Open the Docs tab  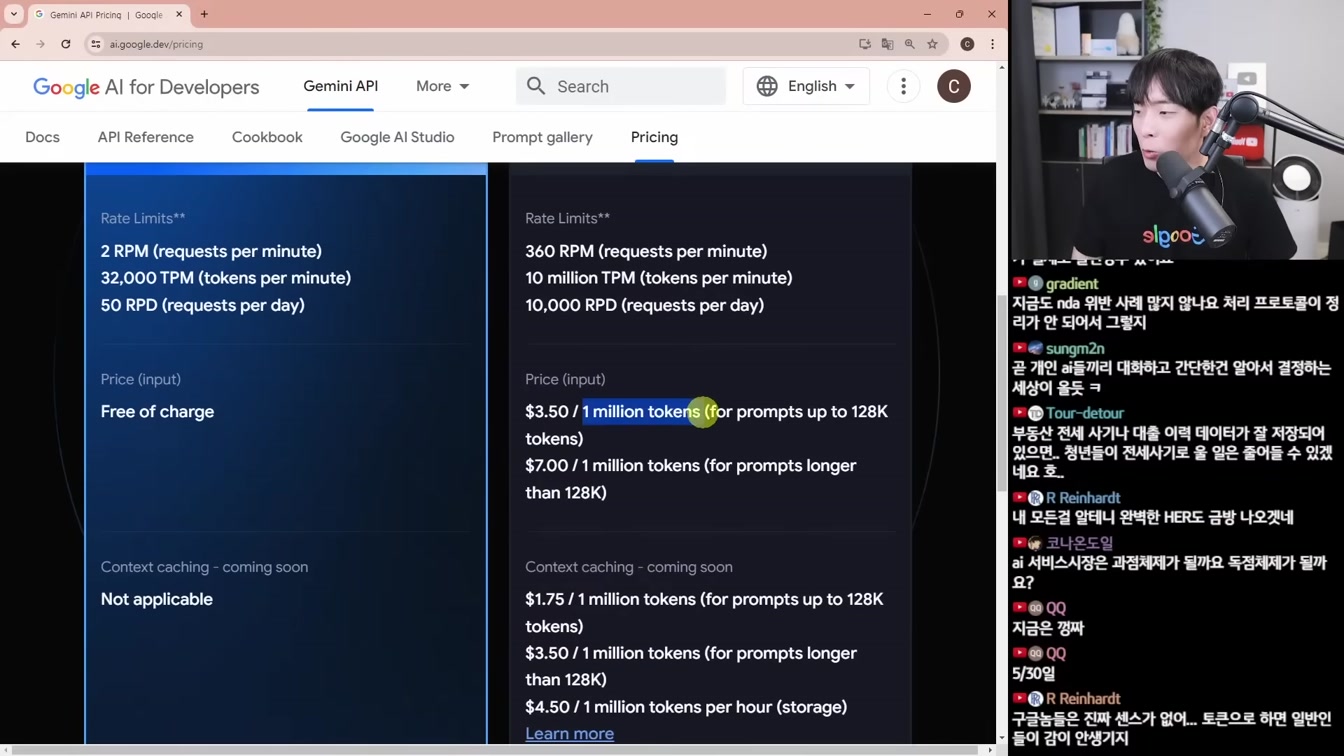pos(42,137)
